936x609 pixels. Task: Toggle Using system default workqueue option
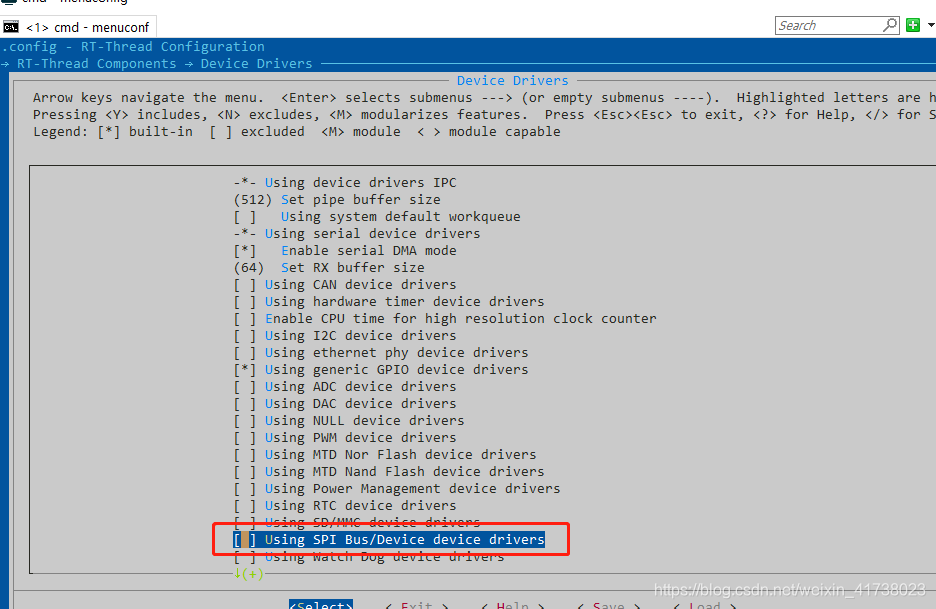click(x=377, y=216)
